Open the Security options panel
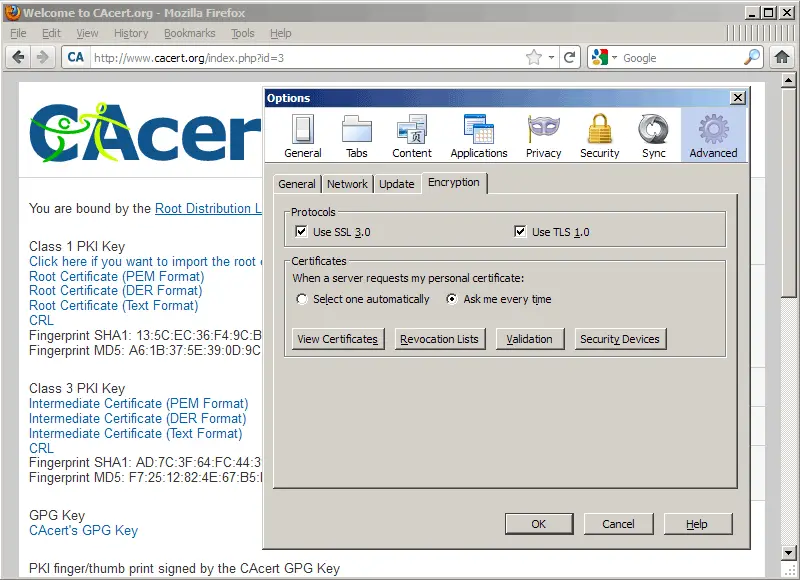Image resolution: width=800 pixels, height=580 pixels. [599, 136]
